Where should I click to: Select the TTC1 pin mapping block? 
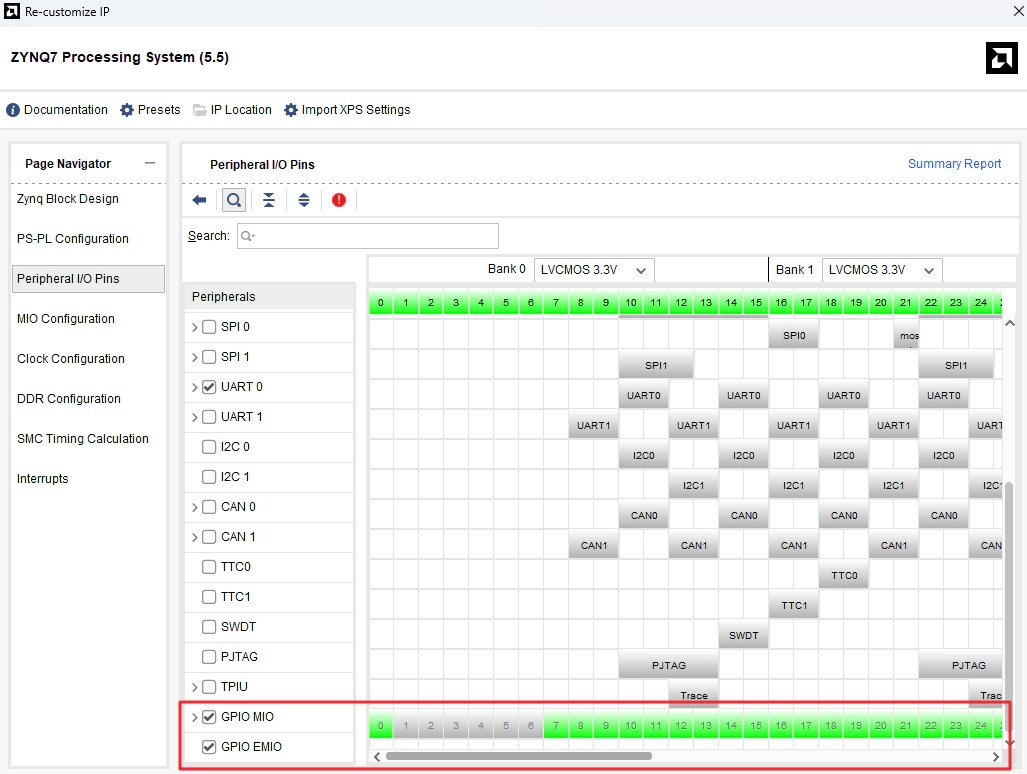tap(794, 606)
